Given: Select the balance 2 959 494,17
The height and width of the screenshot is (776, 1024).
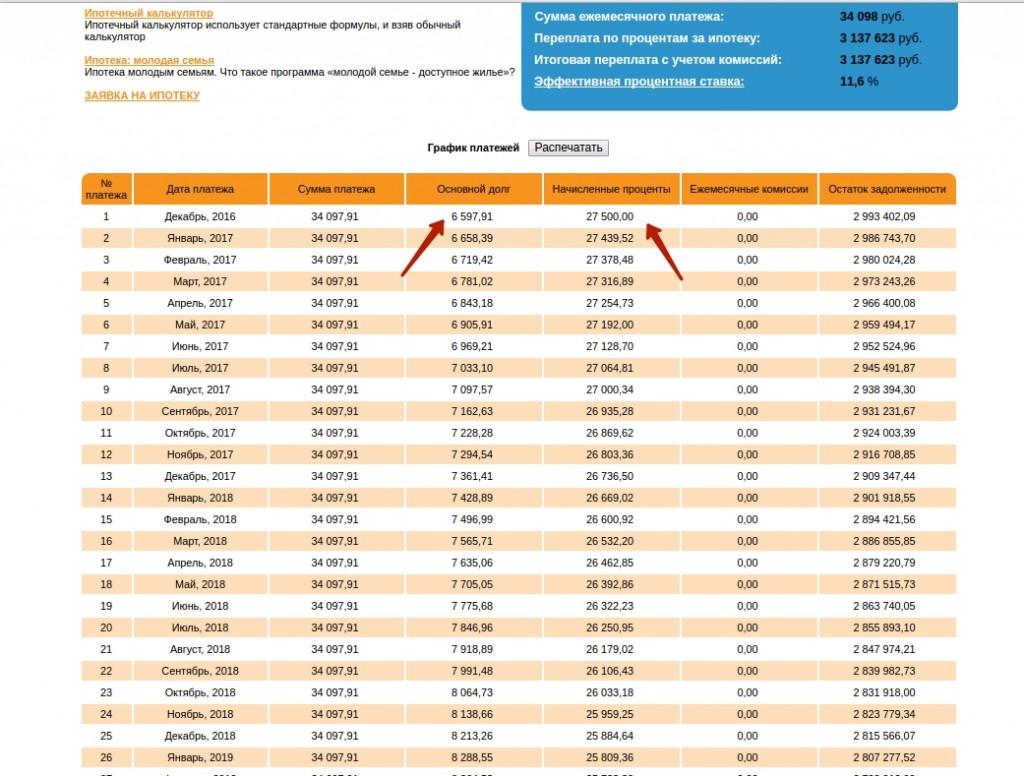Looking at the screenshot, I should (x=884, y=325).
